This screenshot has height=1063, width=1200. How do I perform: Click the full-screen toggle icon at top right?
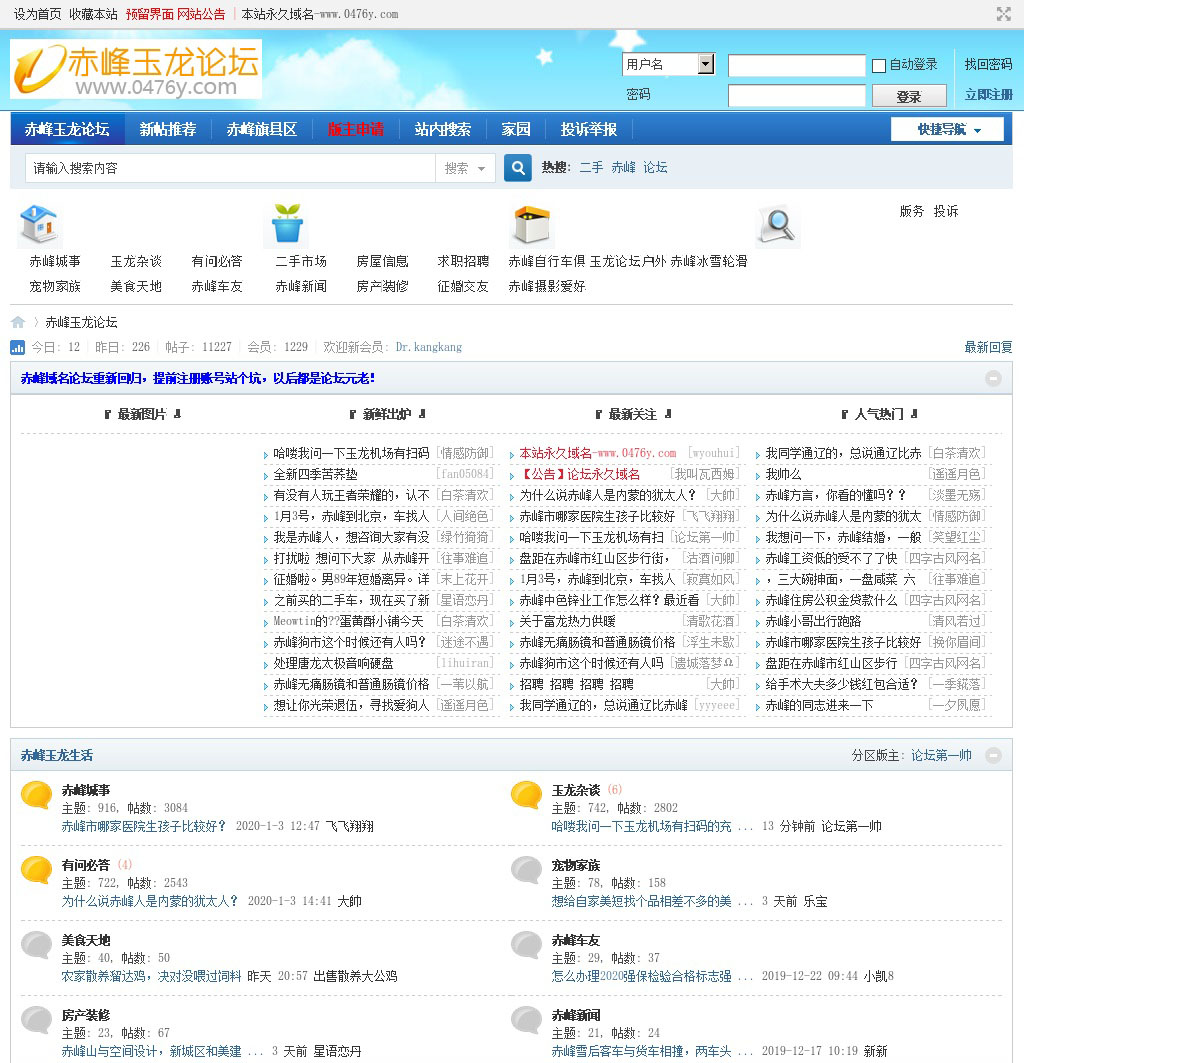coord(1003,14)
